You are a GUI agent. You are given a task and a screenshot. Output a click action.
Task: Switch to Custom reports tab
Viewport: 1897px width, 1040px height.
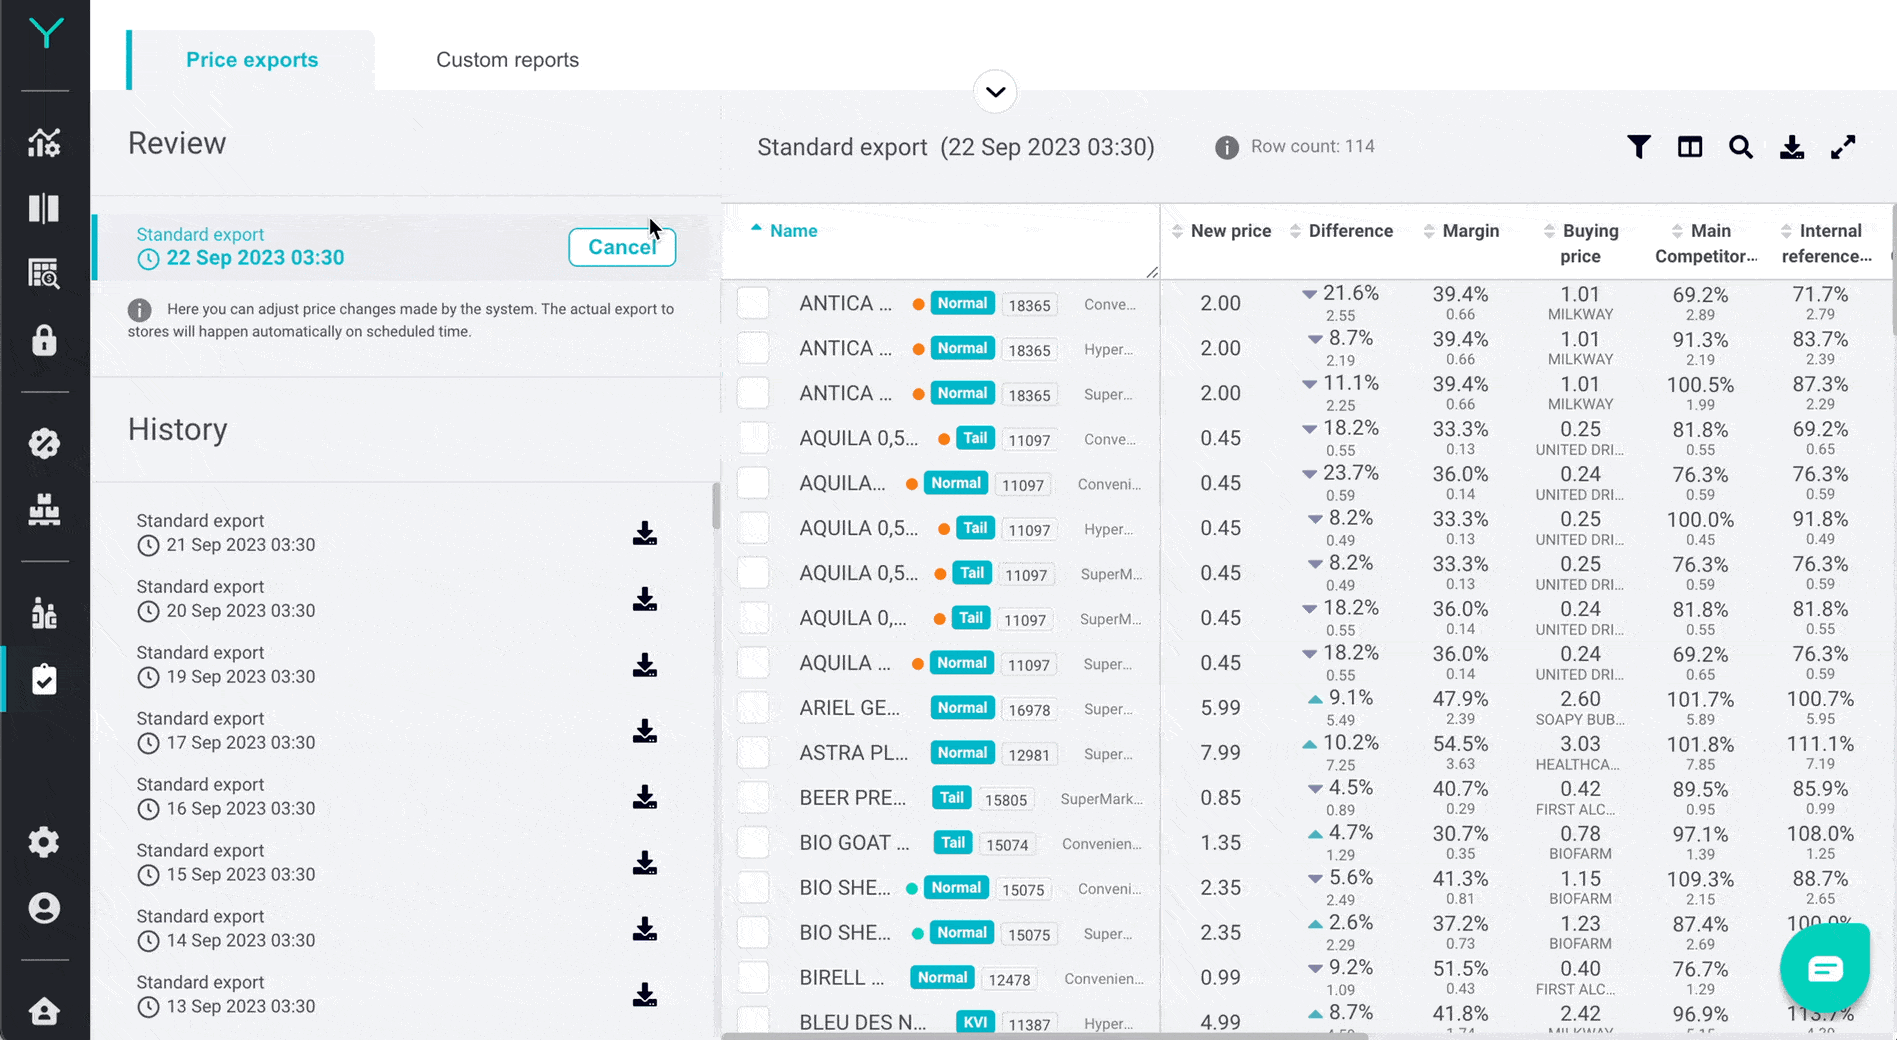507,60
